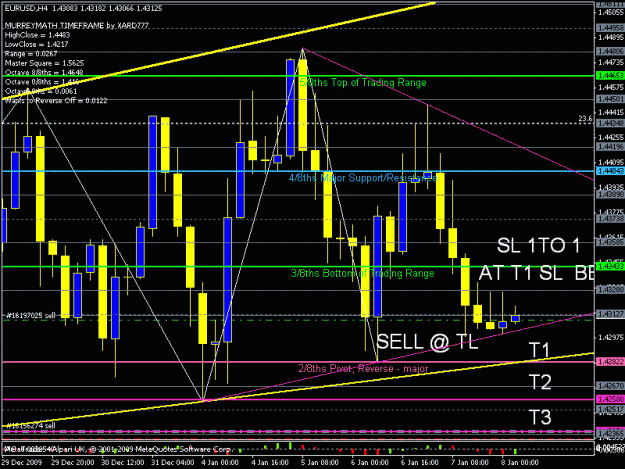
Task: Select the 3/8ths Bottom of Trading Range label
Action: pyautogui.click(x=362, y=273)
